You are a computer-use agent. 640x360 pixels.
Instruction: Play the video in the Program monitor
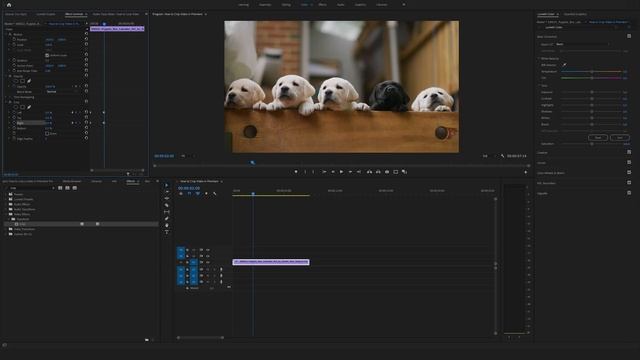point(342,172)
